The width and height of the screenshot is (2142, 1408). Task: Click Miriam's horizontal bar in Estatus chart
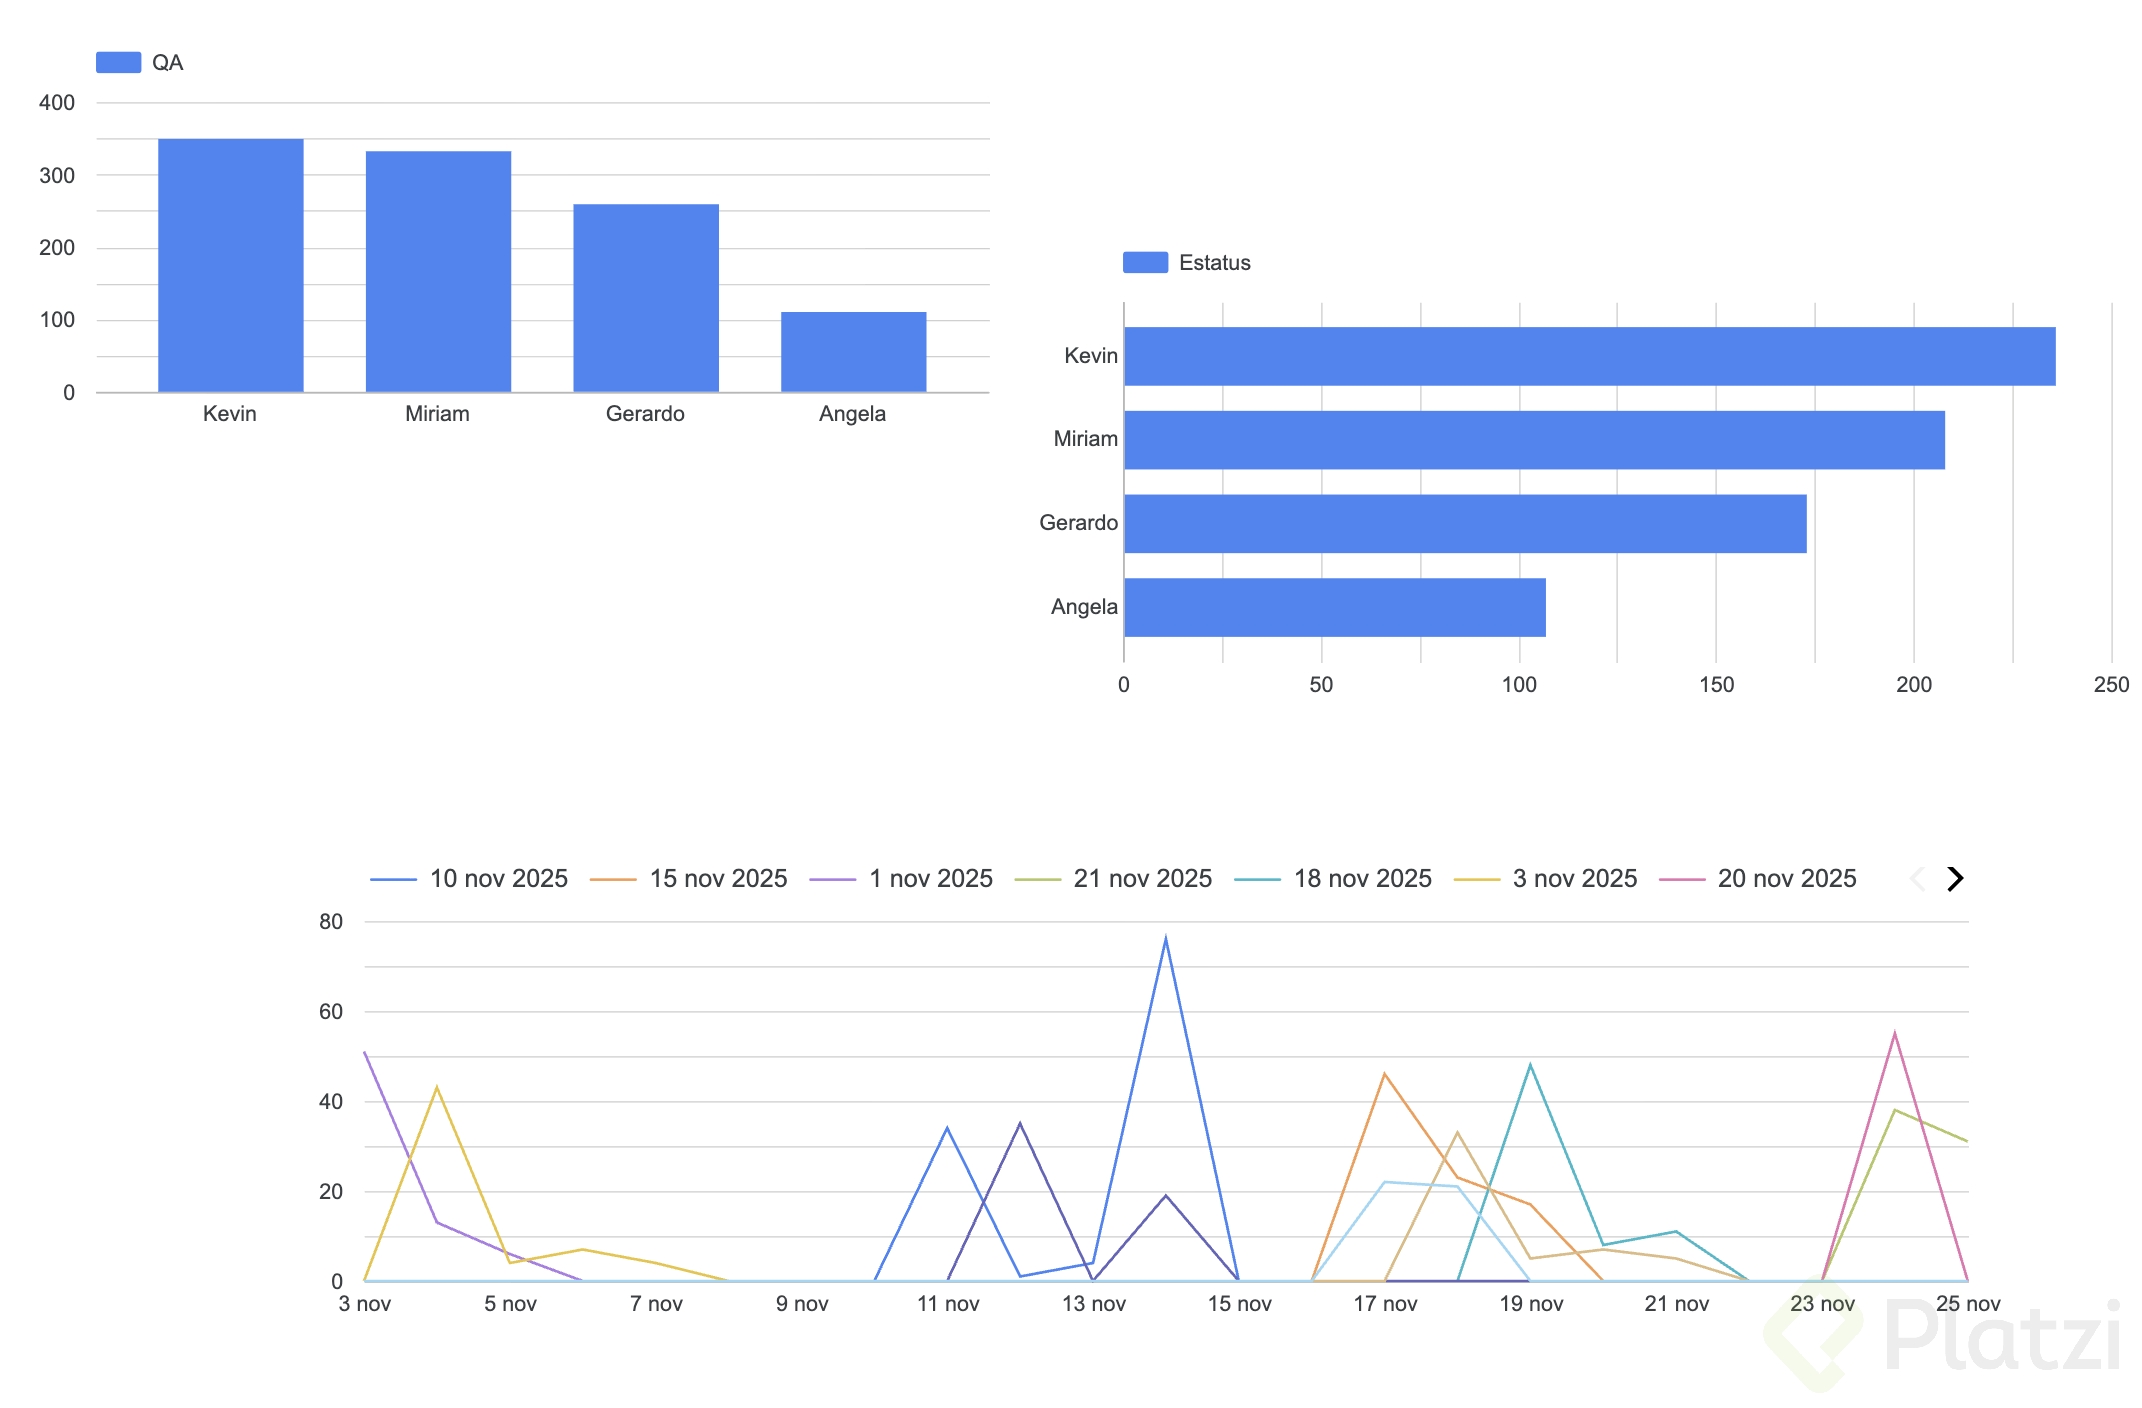1533,440
